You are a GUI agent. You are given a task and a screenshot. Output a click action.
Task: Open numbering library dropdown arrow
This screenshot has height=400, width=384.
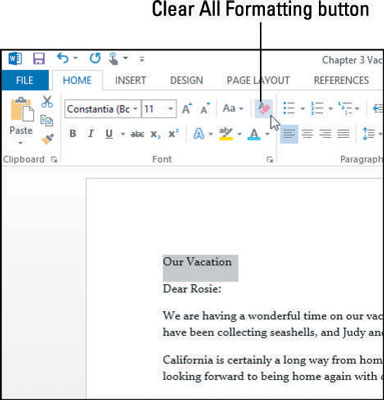[330, 109]
